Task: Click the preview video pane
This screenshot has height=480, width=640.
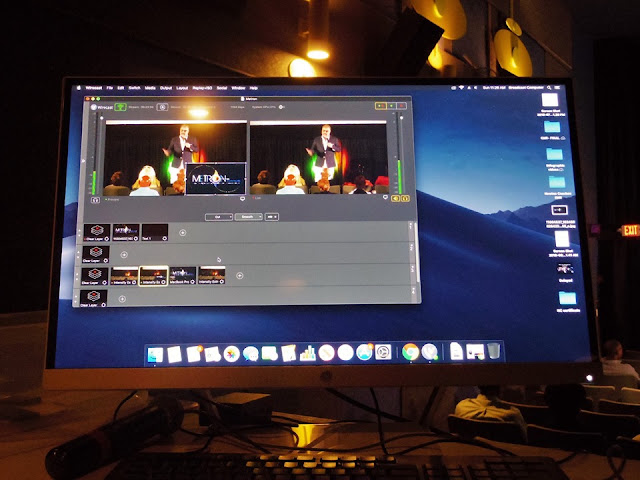Action: point(176,159)
